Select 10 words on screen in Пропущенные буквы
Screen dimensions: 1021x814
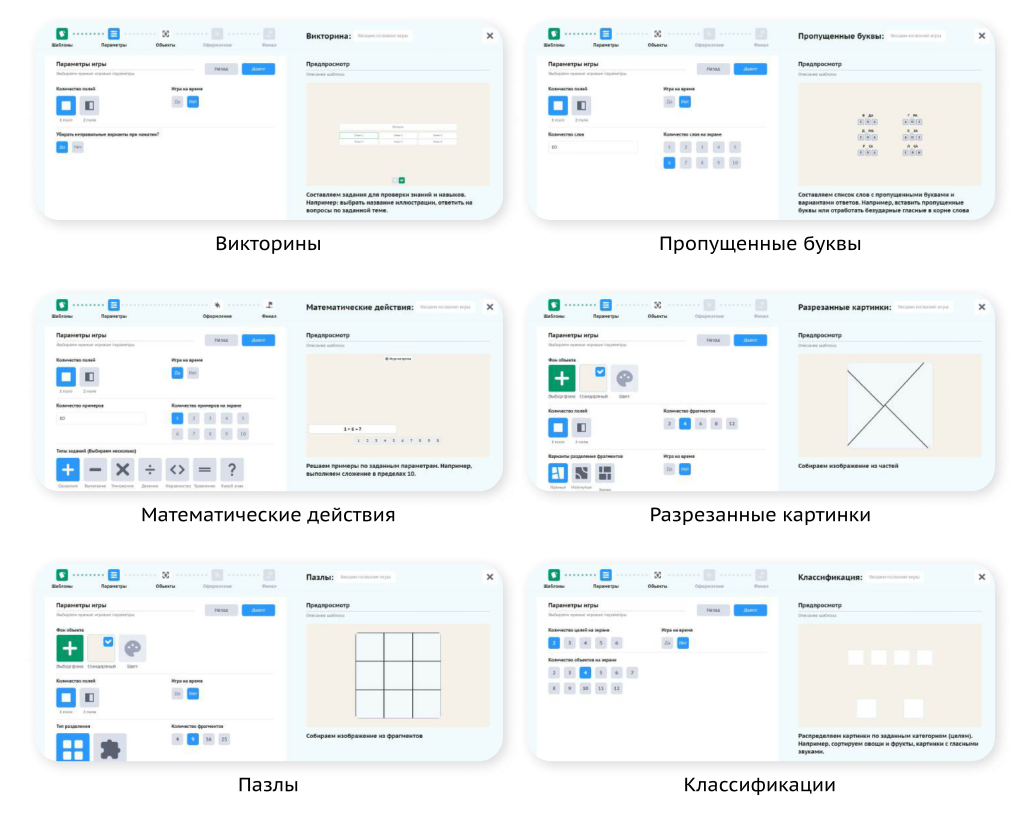click(735, 163)
